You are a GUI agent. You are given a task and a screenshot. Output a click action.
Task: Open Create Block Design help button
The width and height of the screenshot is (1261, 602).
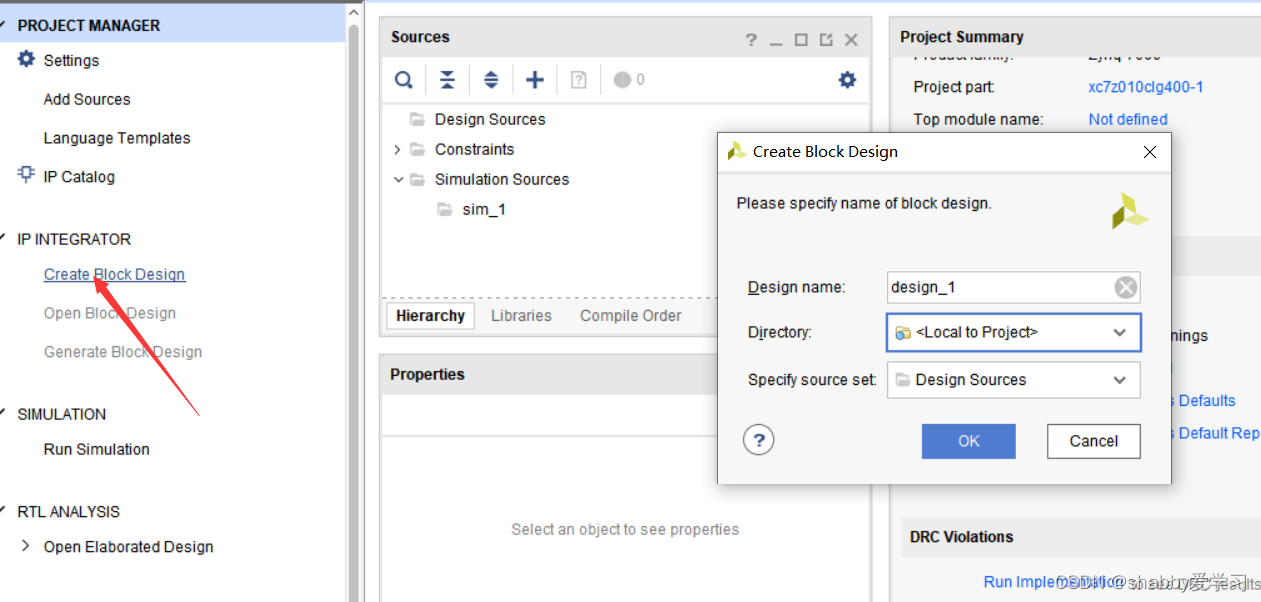(x=759, y=439)
